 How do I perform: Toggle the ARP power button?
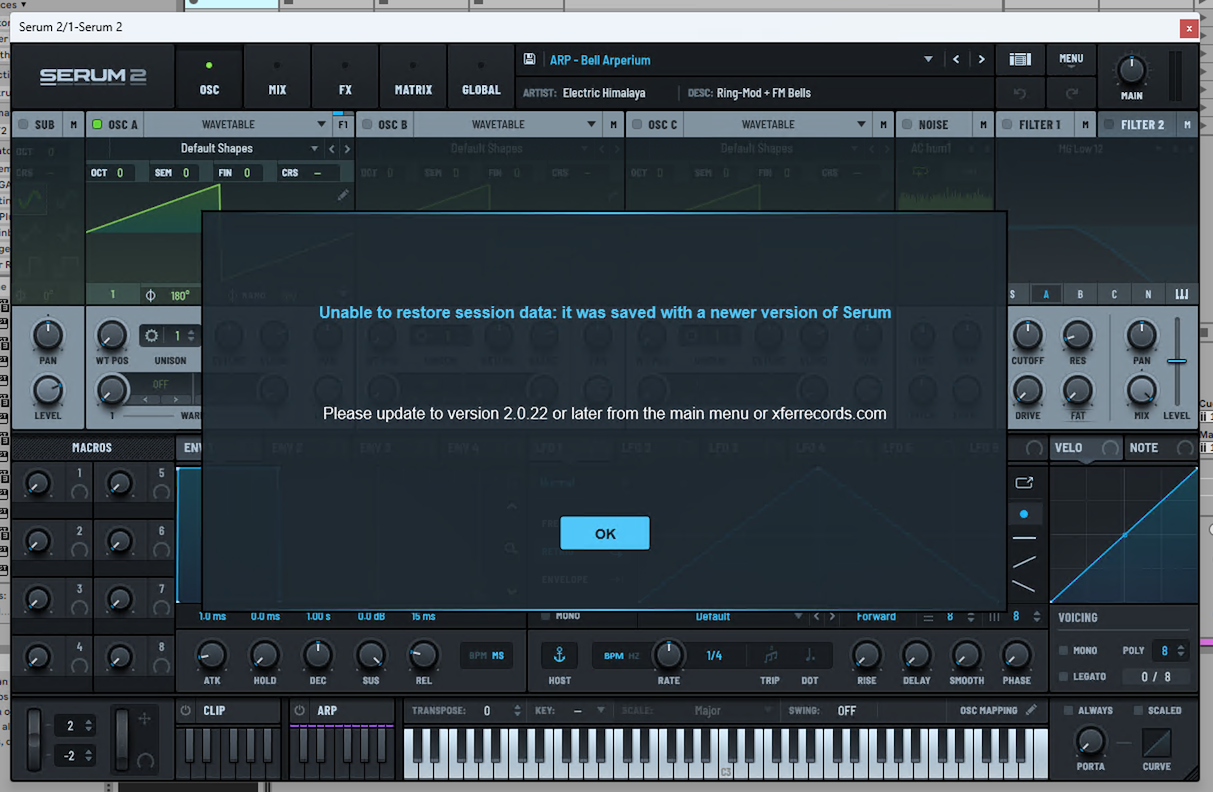(300, 711)
